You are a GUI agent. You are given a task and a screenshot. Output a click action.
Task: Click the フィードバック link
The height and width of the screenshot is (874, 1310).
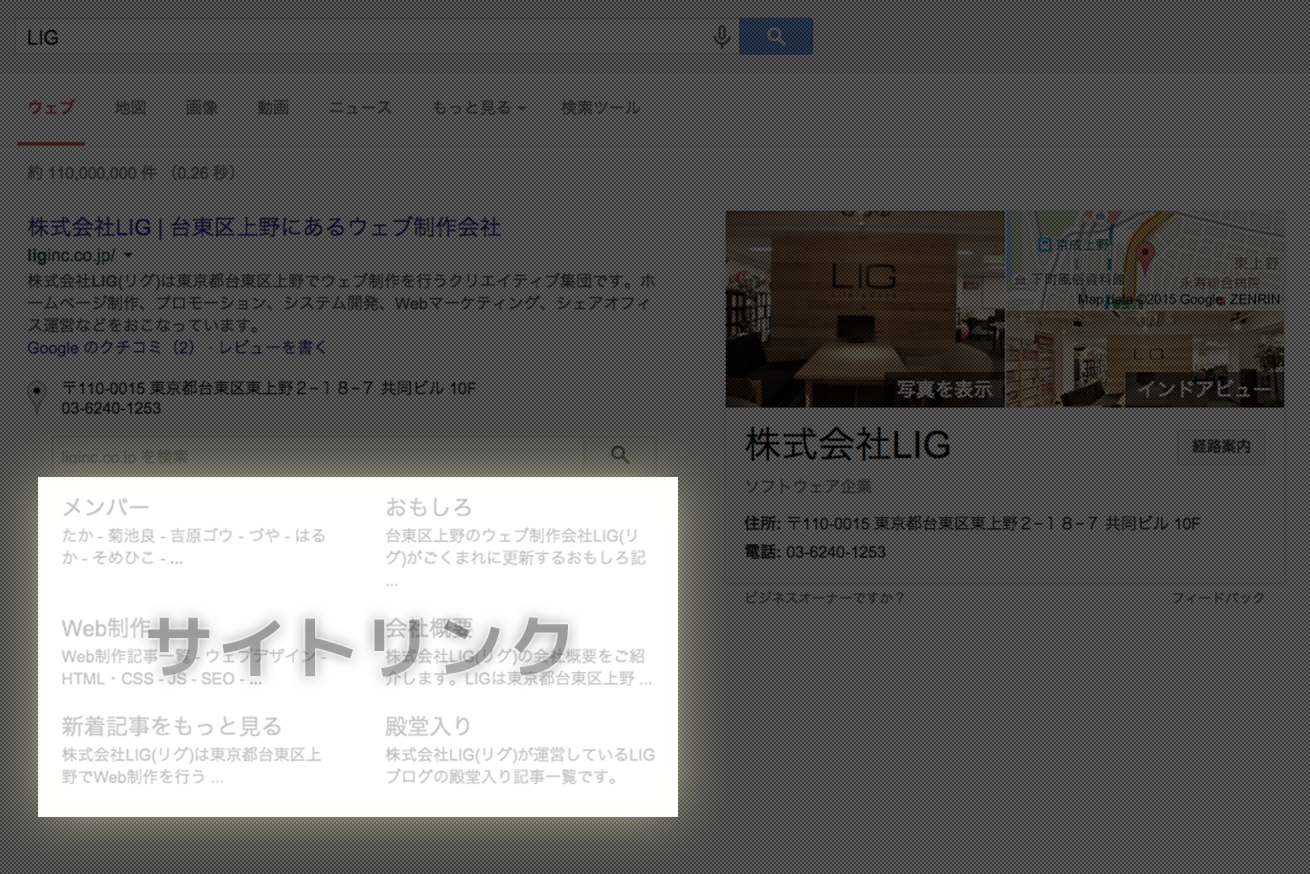[x=1218, y=598]
